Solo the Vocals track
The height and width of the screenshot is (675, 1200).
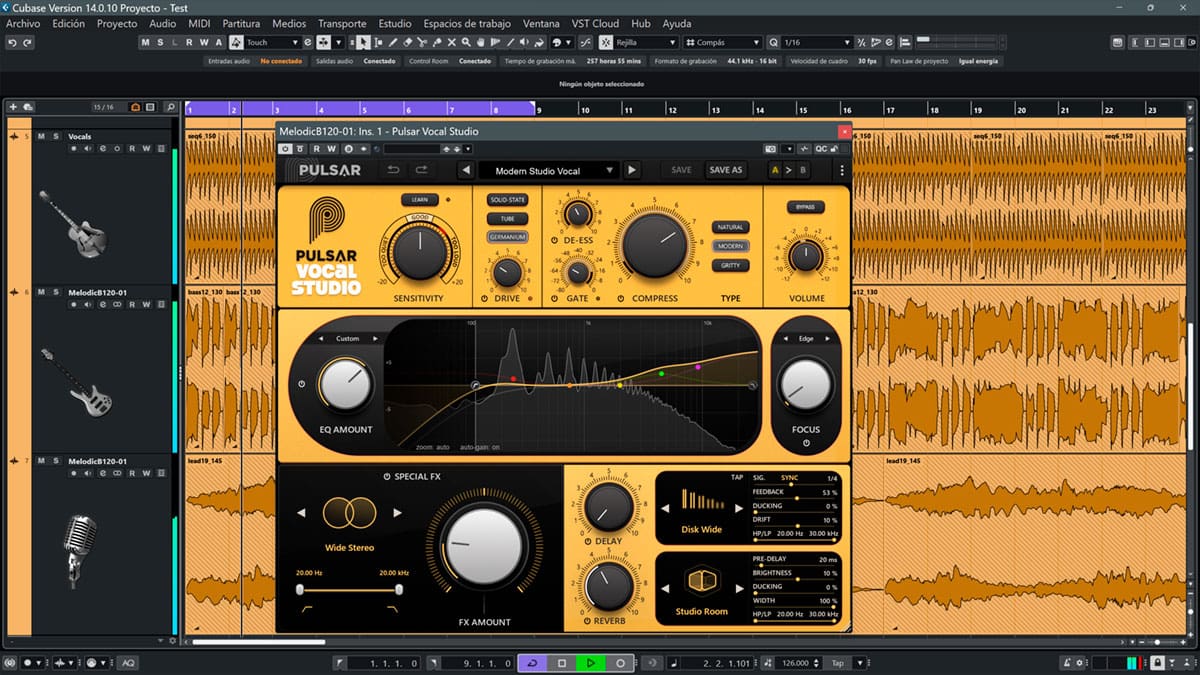pos(56,135)
